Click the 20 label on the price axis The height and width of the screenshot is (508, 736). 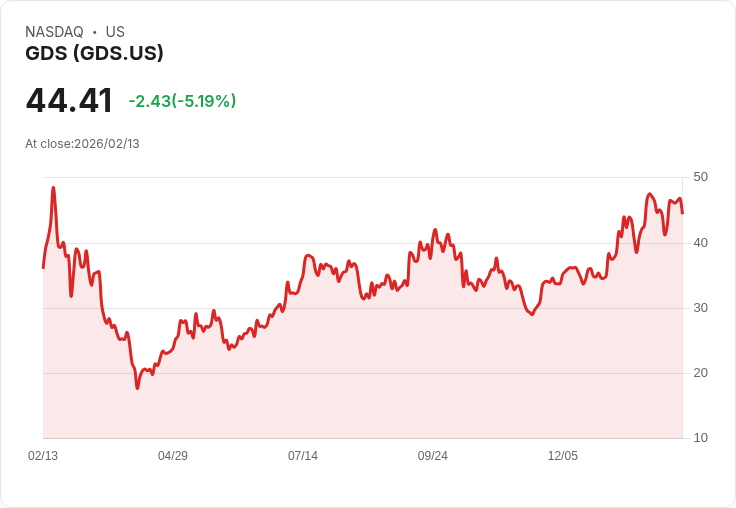(700, 372)
